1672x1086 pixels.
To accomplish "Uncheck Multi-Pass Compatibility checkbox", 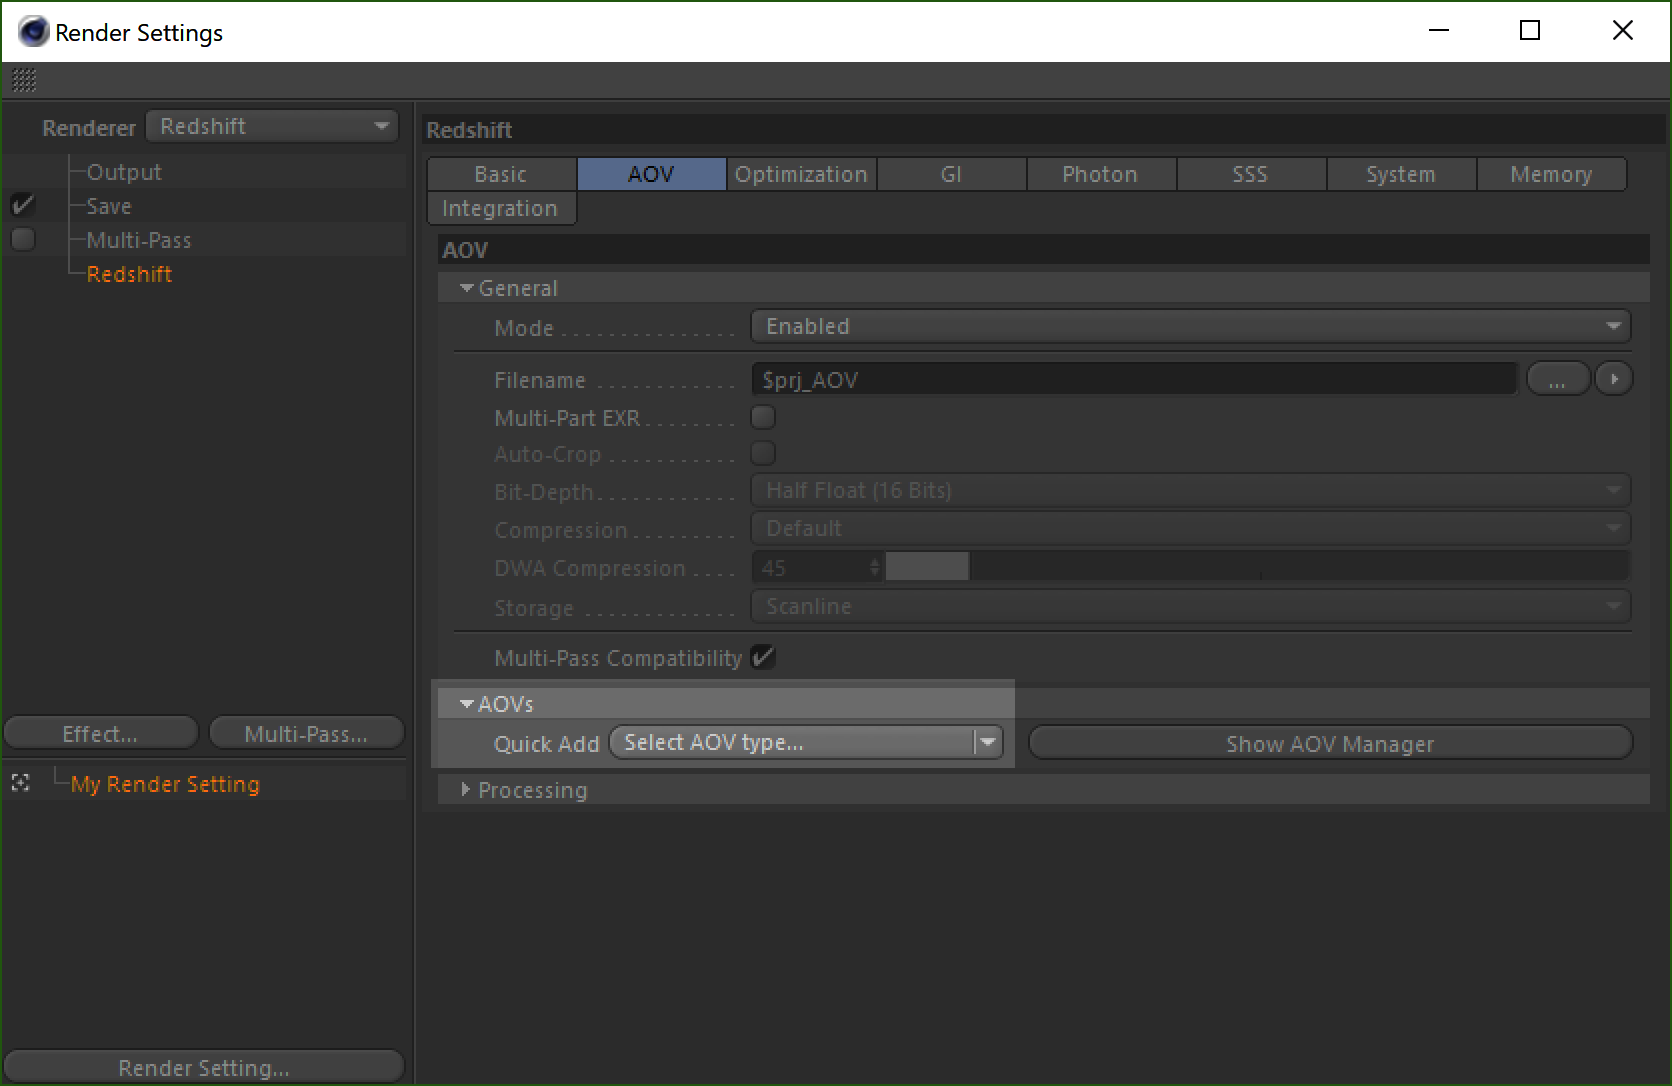I will [x=763, y=657].
